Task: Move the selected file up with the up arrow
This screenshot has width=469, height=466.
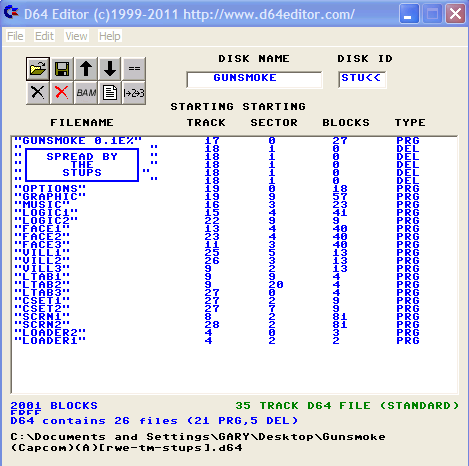Action: [86, 69]
